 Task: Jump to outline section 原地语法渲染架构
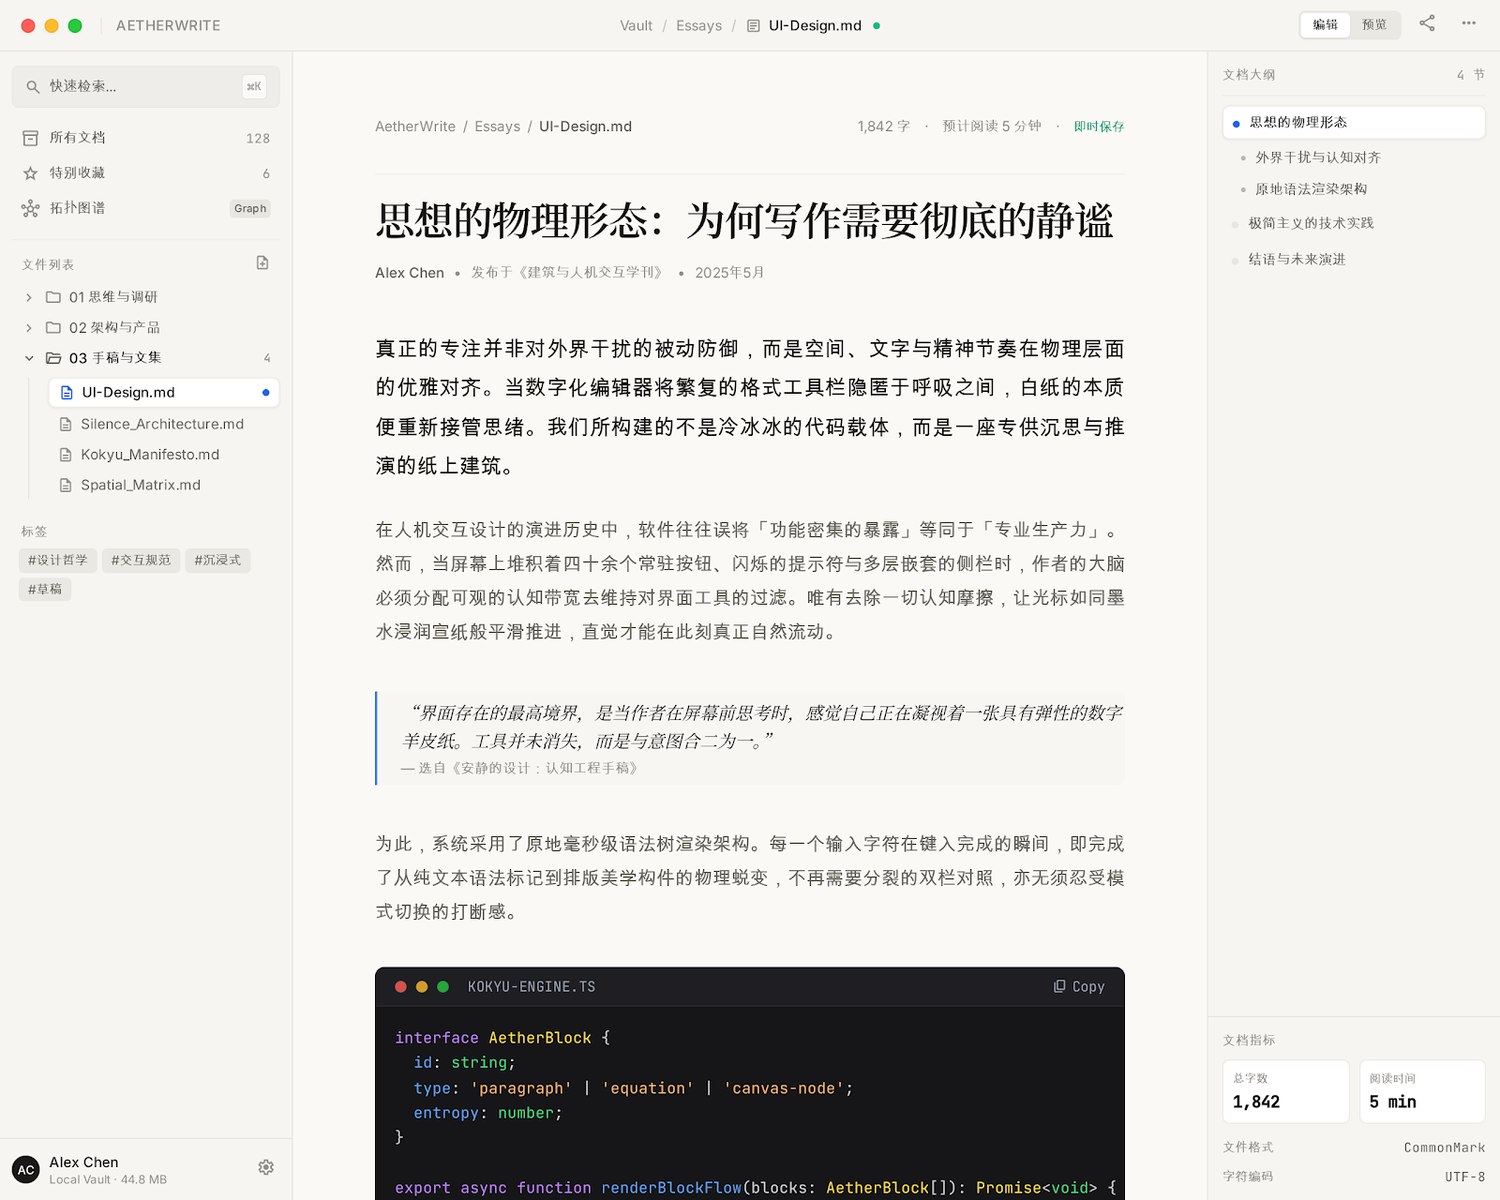tap(1311, 189)
